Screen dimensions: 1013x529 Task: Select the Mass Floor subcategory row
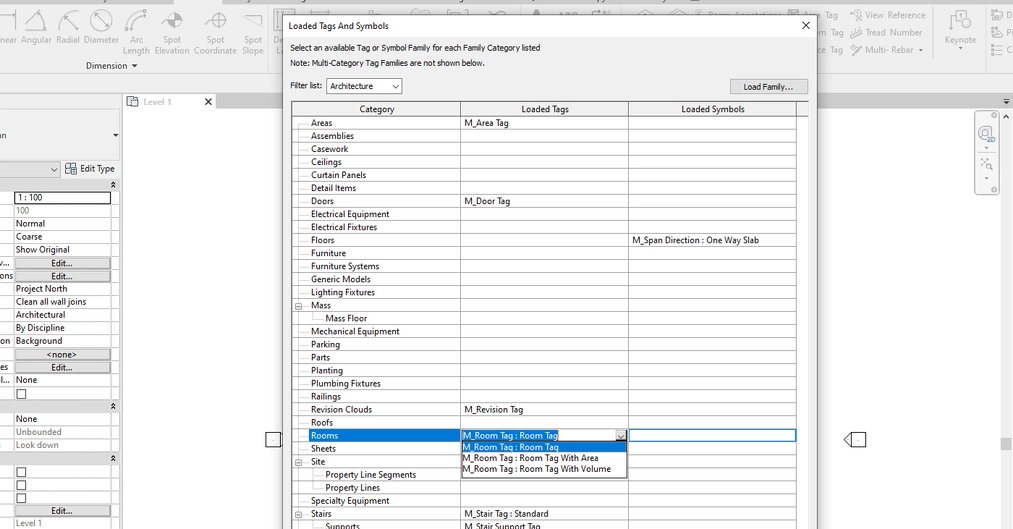pyautogui.click(x=376, y=318)
